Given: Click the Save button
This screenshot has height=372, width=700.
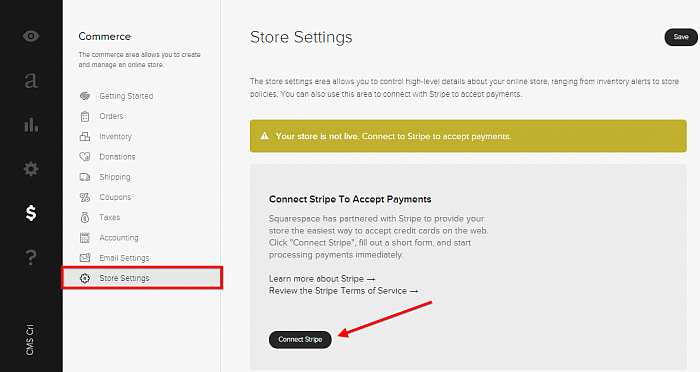Looking at the screenshot, I should click(x=681, y=37).
